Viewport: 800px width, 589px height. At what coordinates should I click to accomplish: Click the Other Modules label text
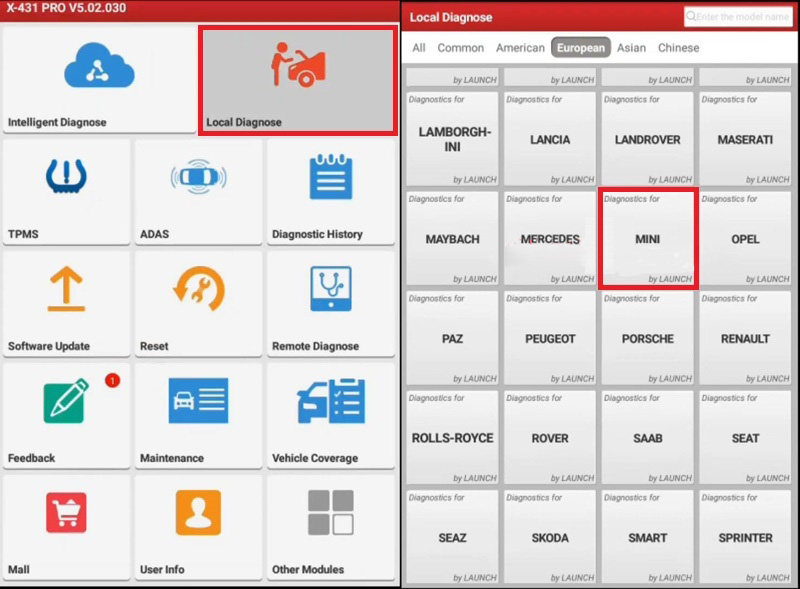coord(308,570)
